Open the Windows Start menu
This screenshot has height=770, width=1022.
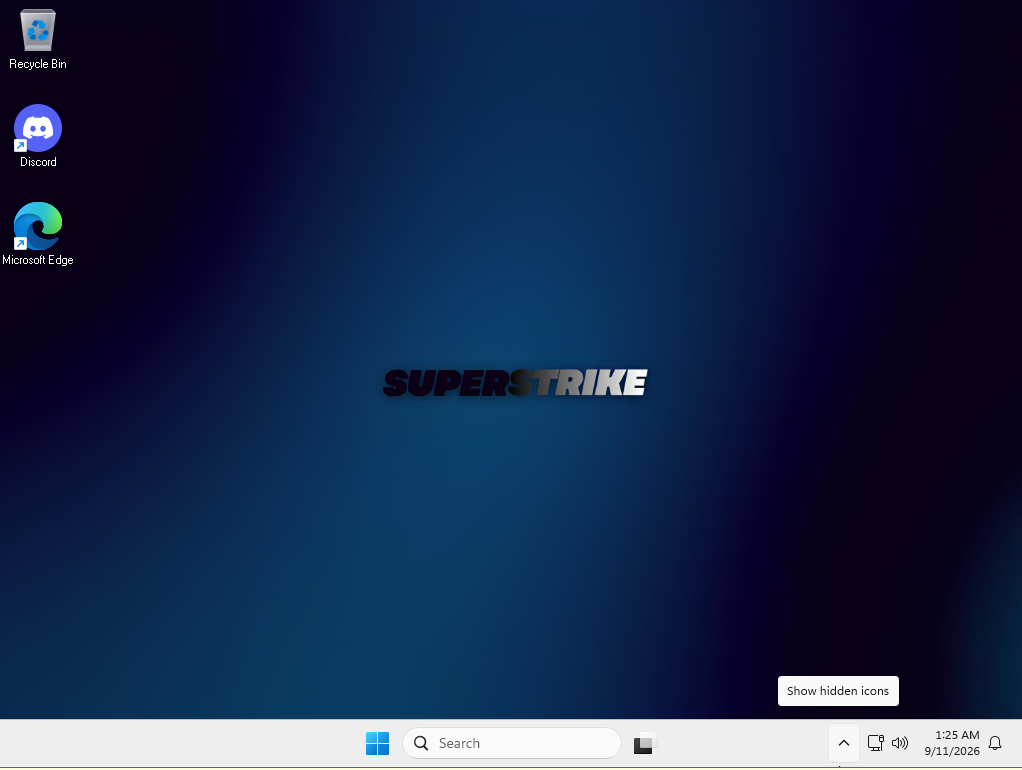[377, 743]
